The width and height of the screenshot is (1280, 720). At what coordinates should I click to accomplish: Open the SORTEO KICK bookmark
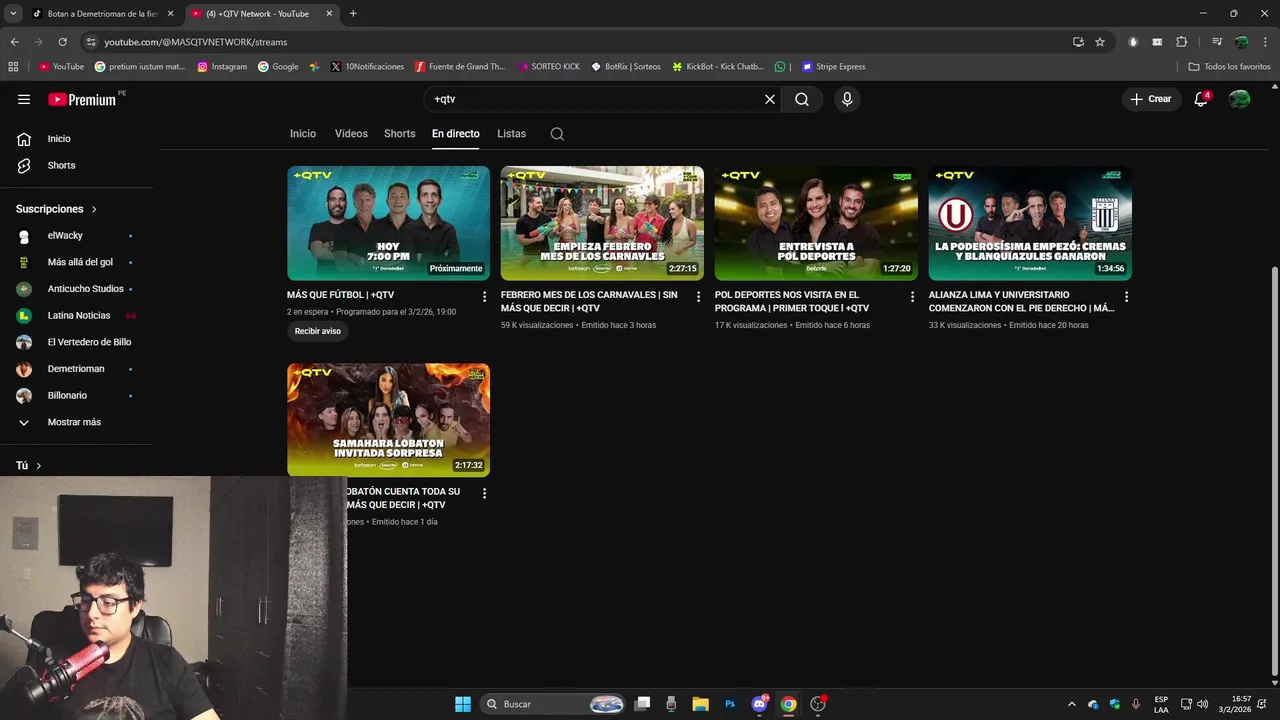[549, 67]
